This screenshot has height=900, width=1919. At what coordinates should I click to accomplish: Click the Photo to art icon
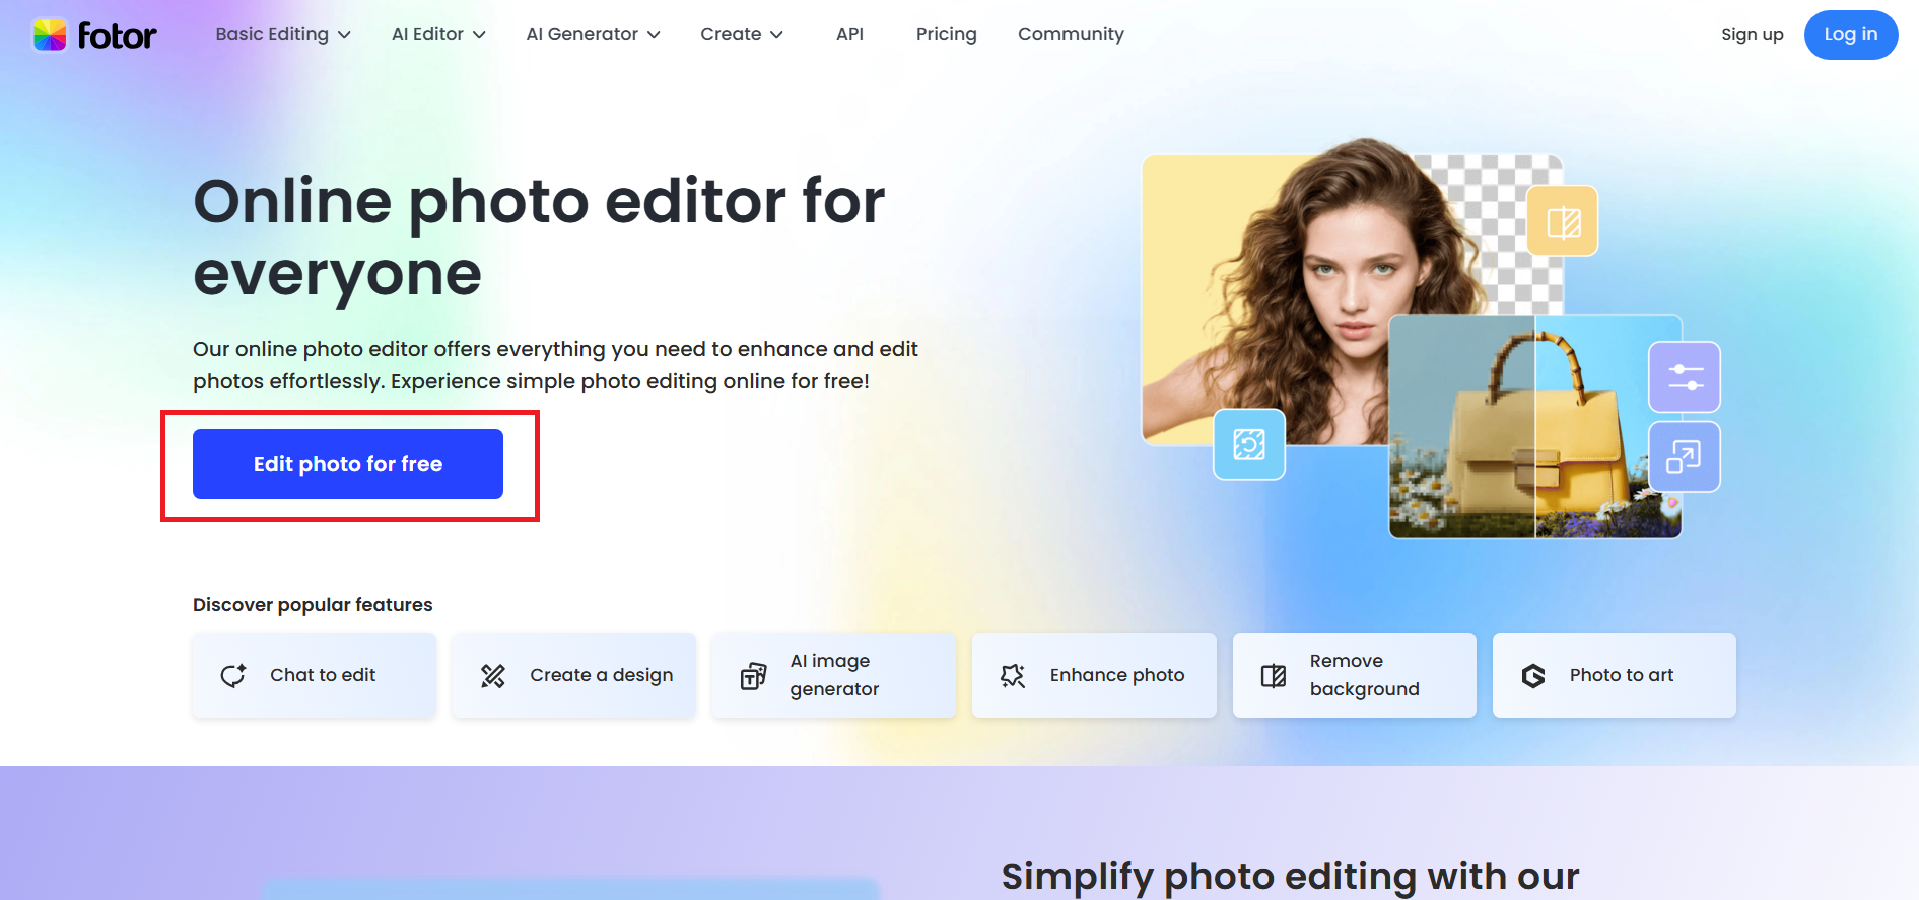coord(1533,675)
